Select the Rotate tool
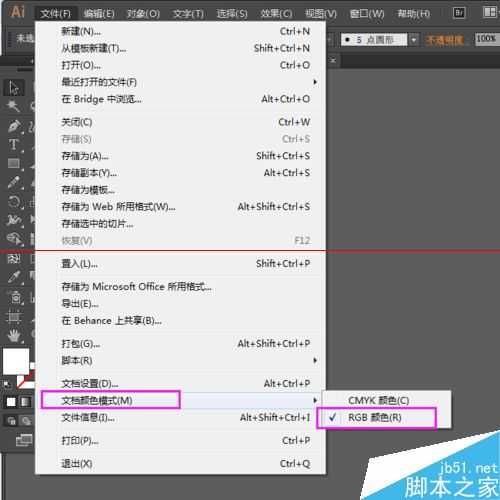500x500 pixels. point(13,201)
